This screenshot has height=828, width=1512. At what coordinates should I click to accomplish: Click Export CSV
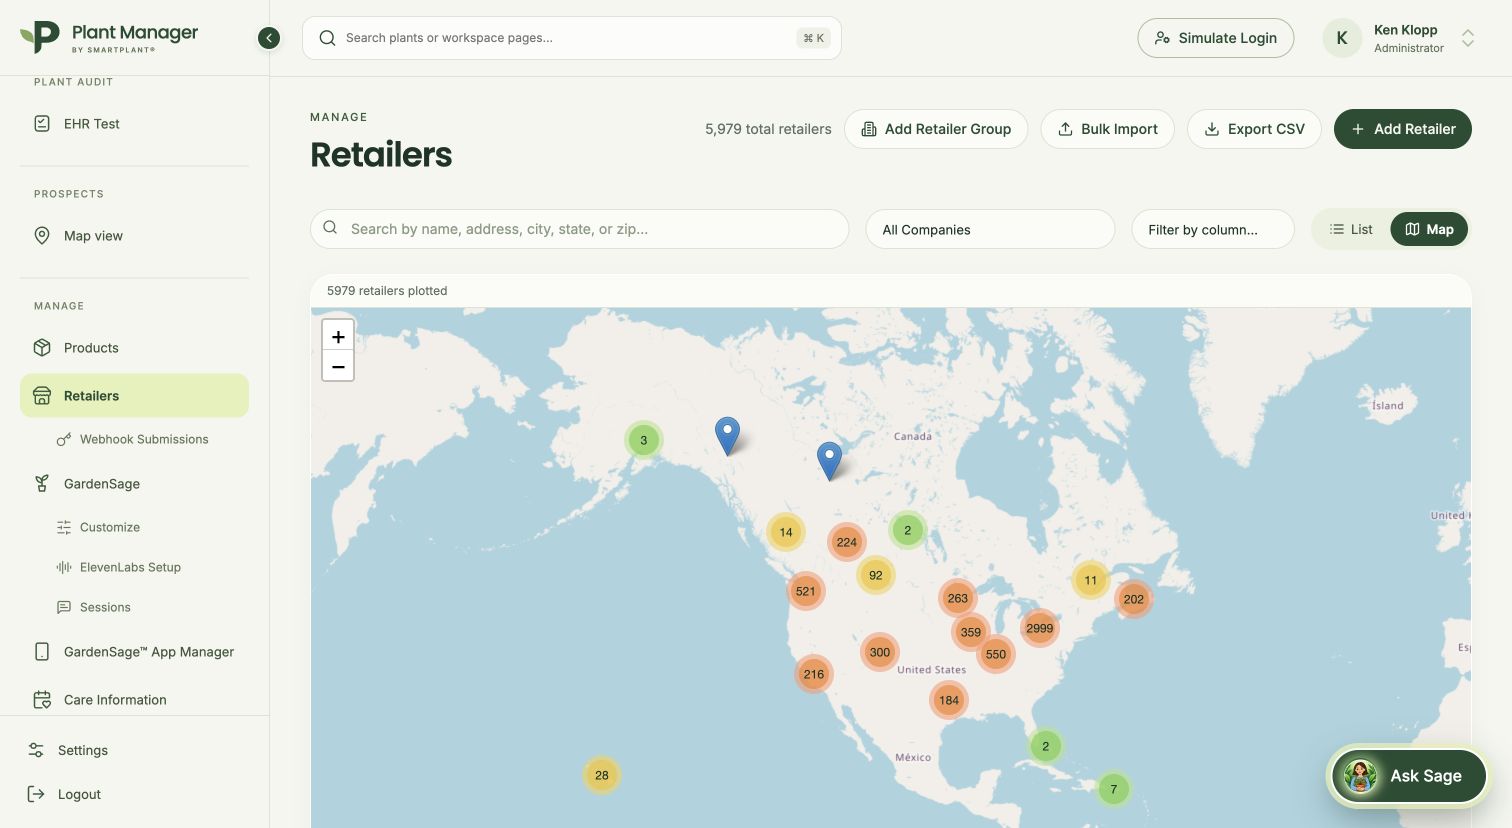(x=1254, y=129)
